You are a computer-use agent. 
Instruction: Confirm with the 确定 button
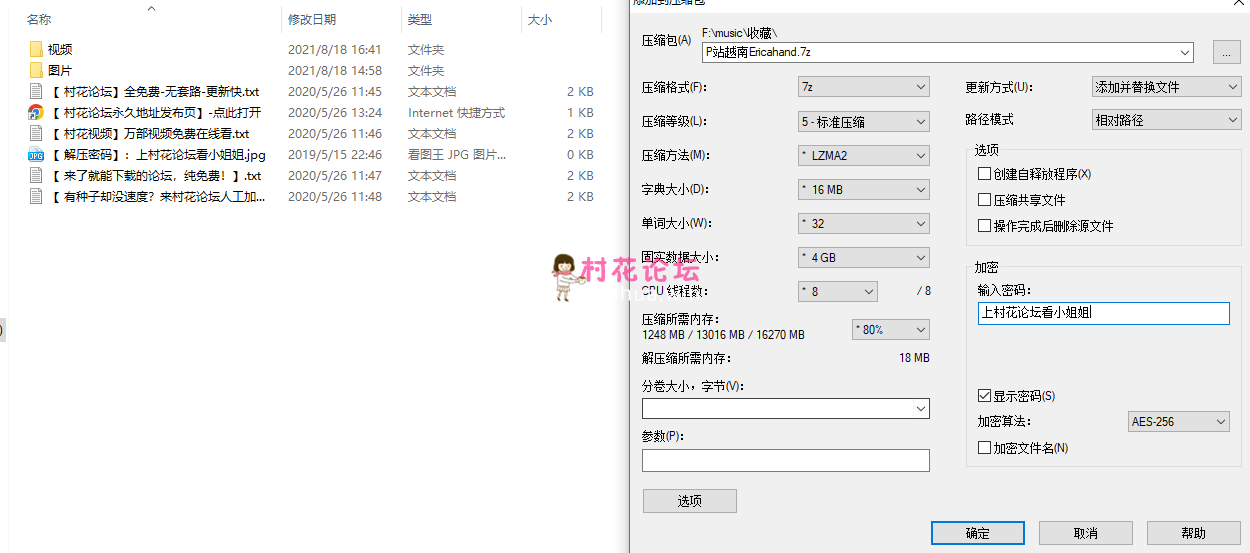(978, 533)
